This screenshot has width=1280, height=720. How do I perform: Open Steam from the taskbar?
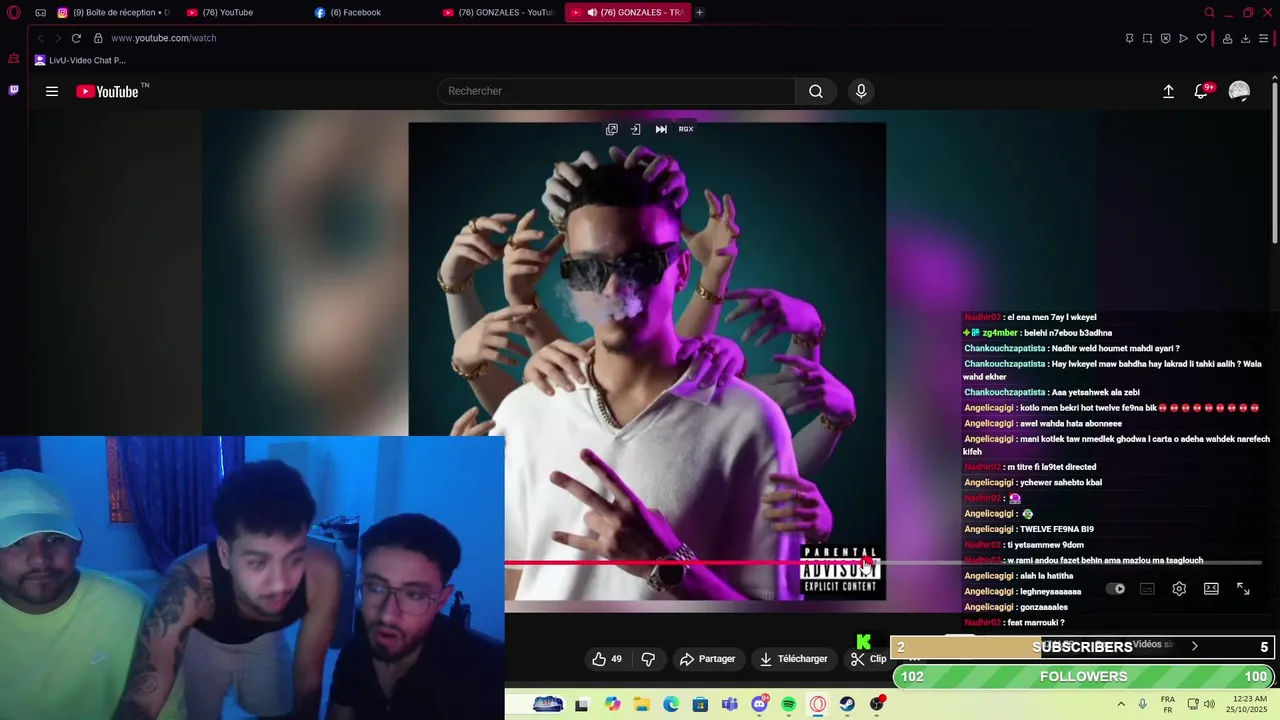coord(847,704)
